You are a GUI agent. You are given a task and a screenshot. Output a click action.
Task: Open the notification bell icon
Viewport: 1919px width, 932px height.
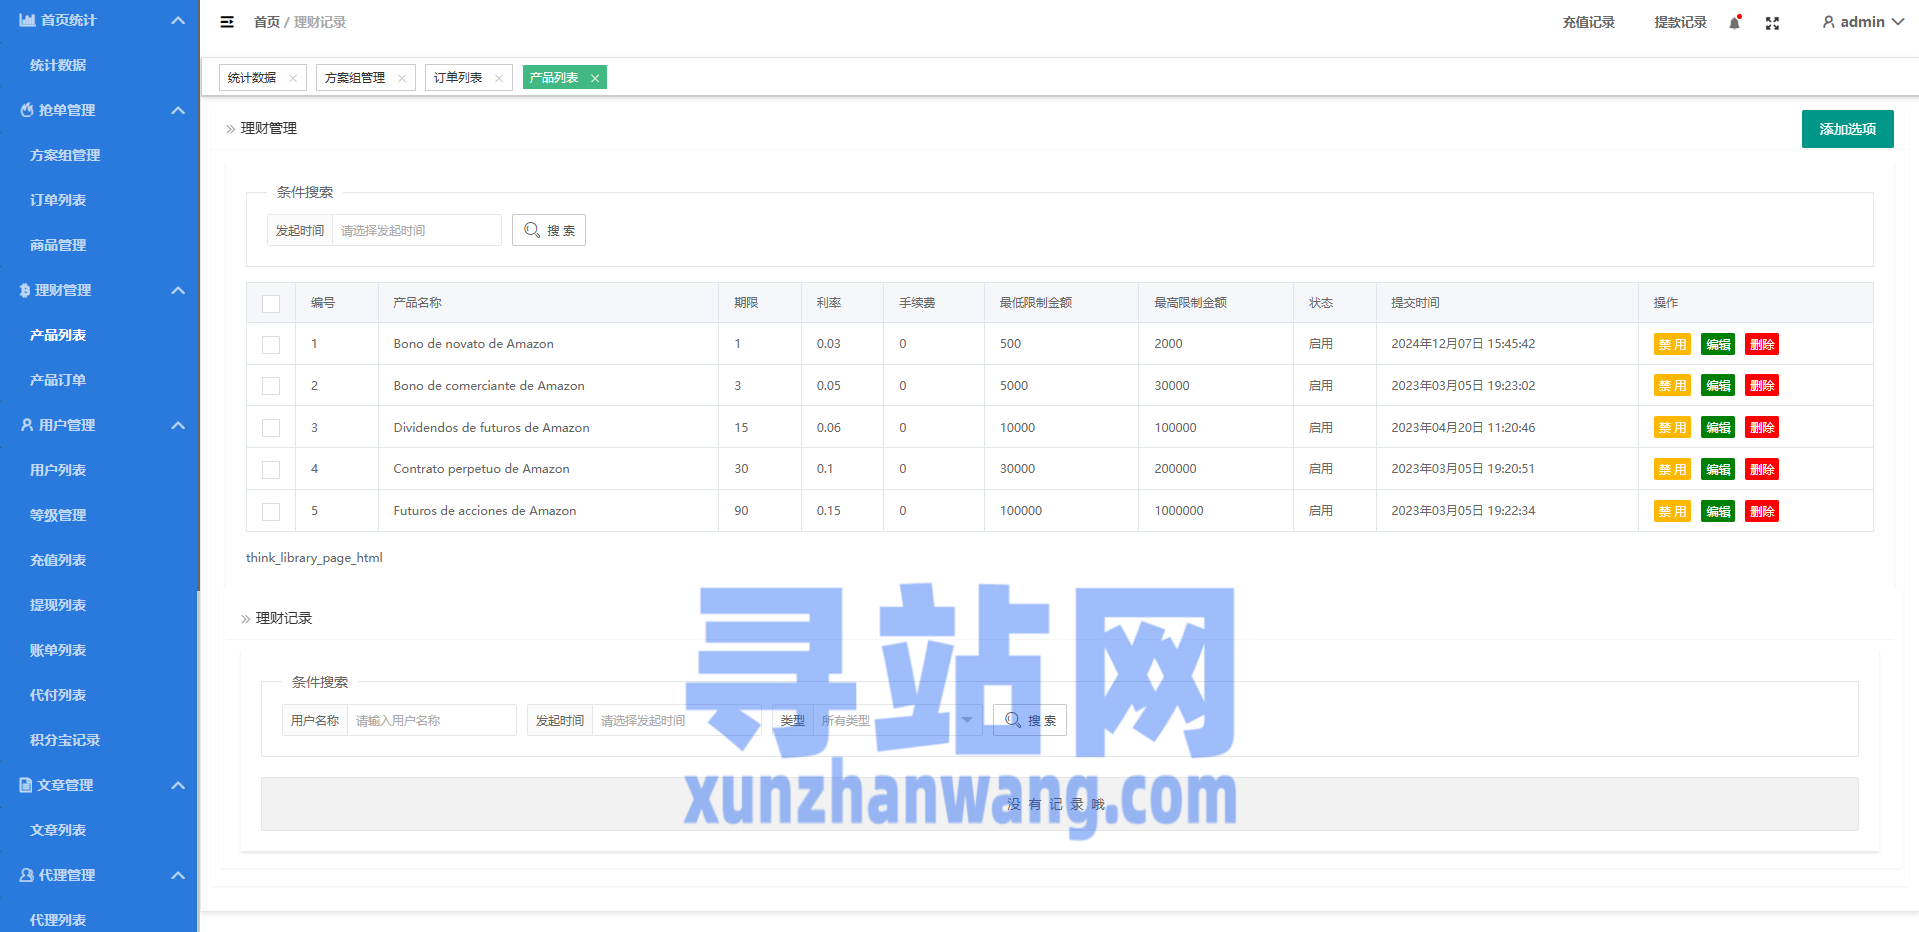pyautogui.click(x=1734, y=22)
